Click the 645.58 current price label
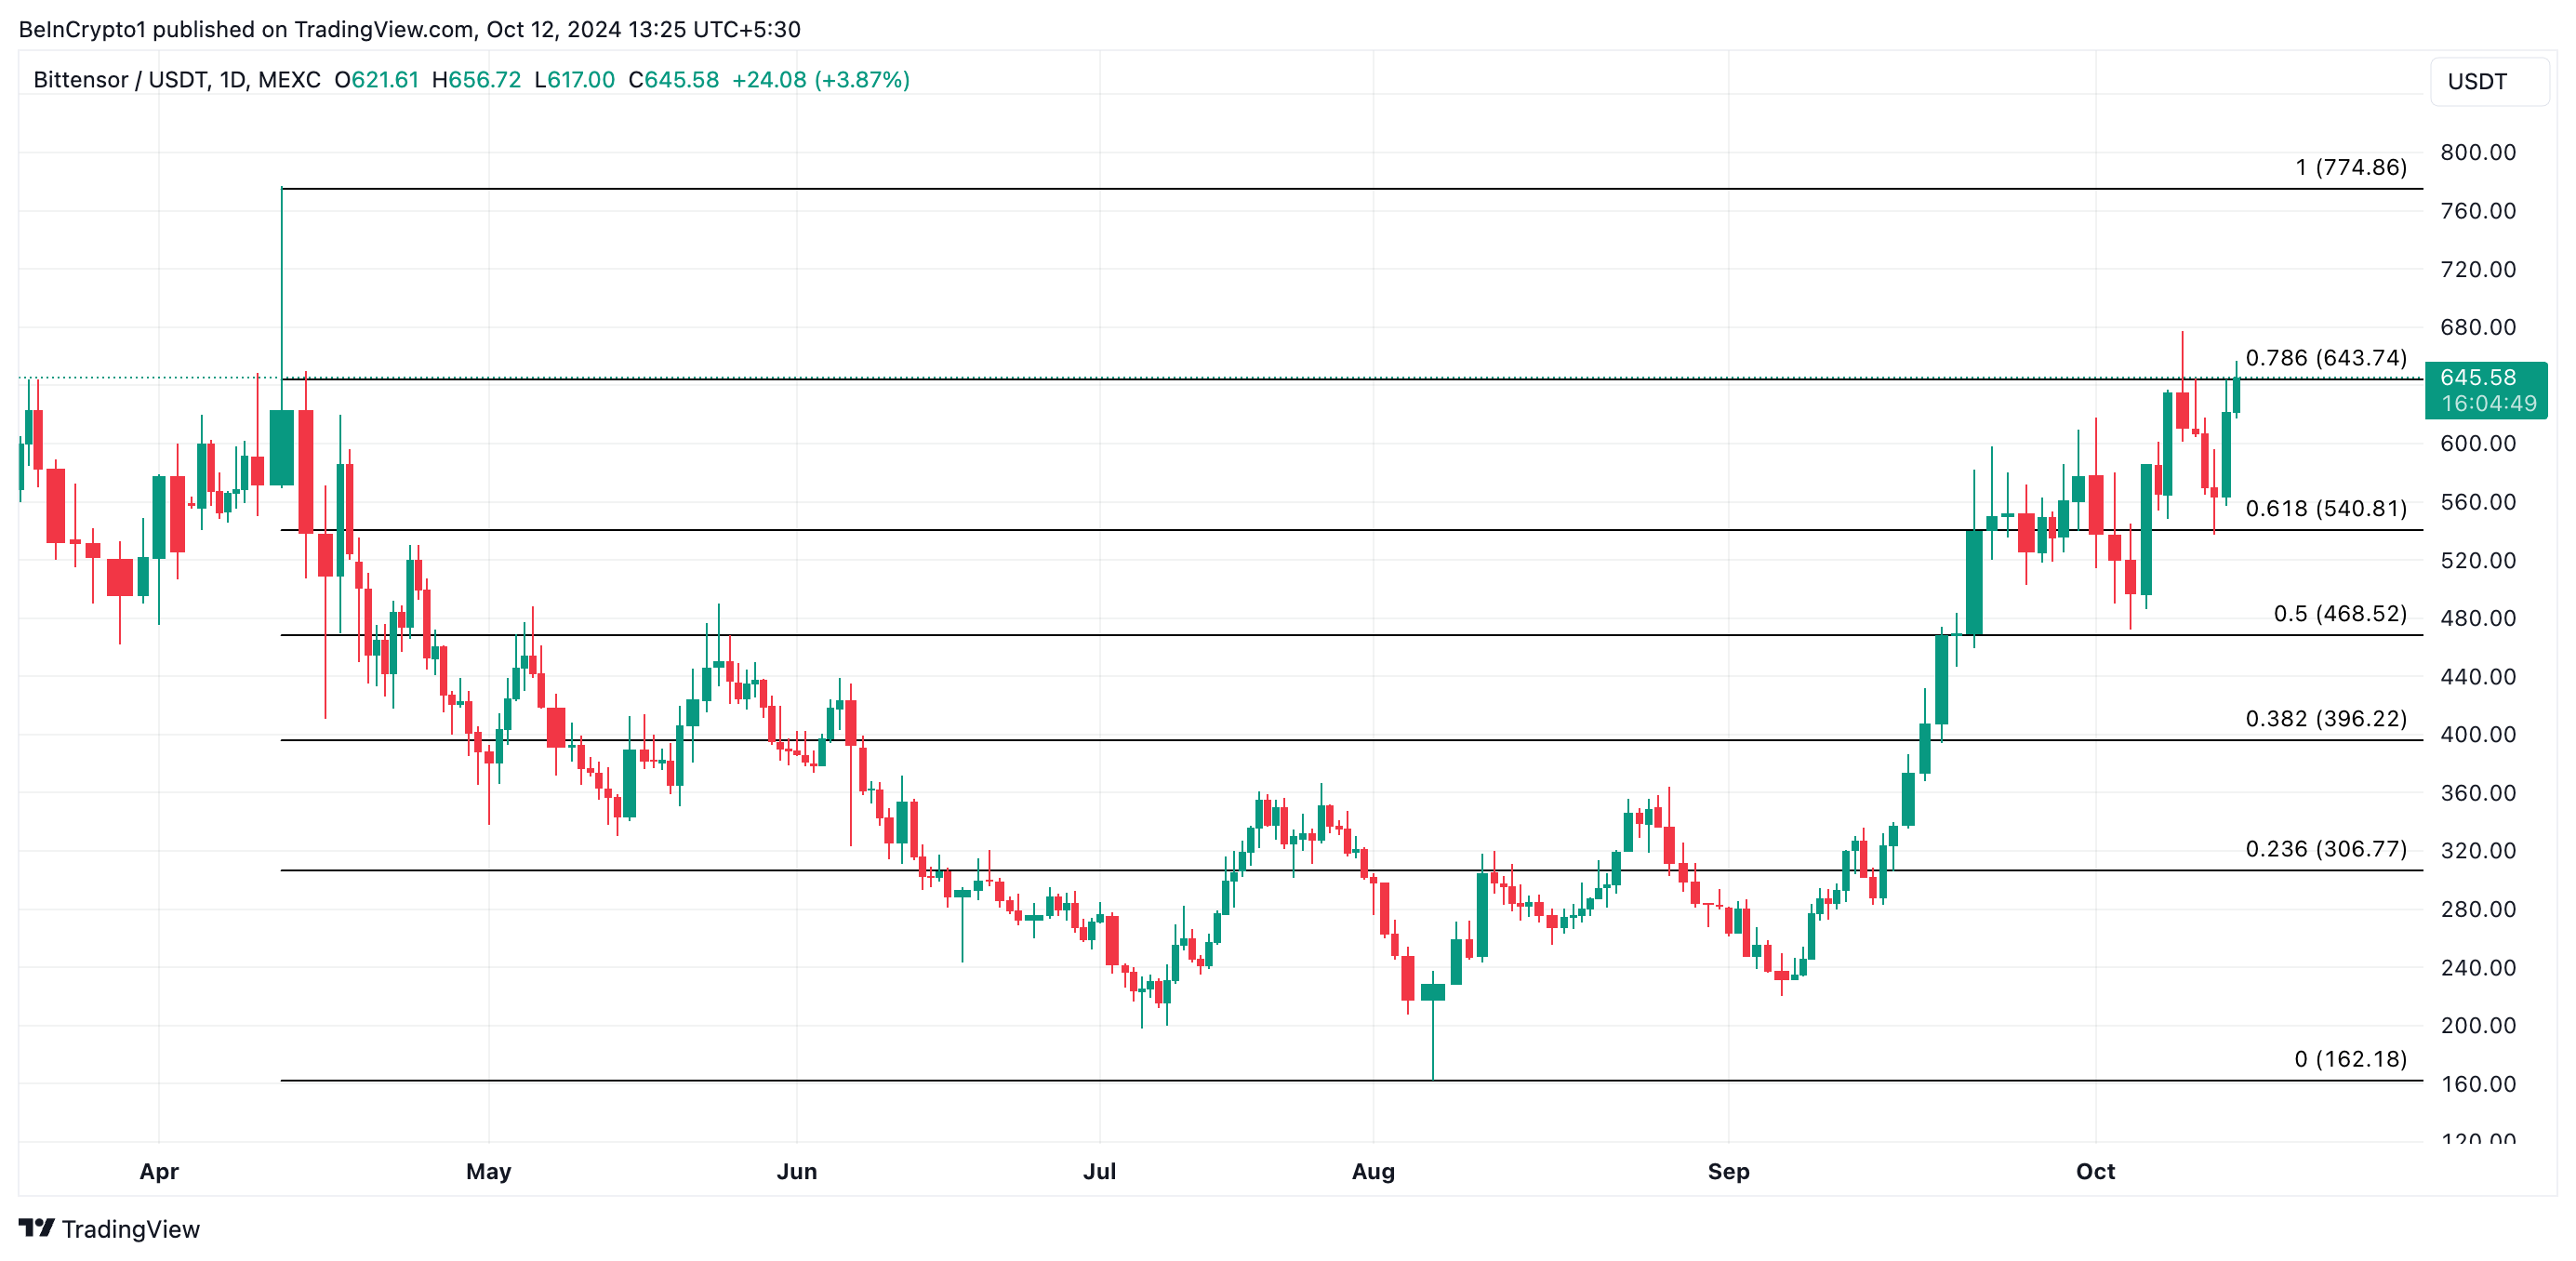Image resolution: width=2576 pixels, height=1261 pixels. (2477, 377)
